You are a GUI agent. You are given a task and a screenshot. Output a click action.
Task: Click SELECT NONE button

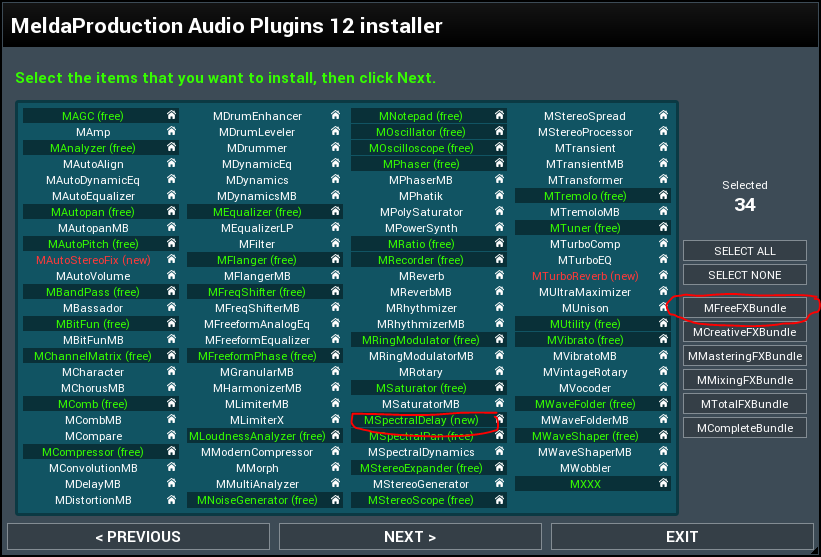[x=745, y=275]
